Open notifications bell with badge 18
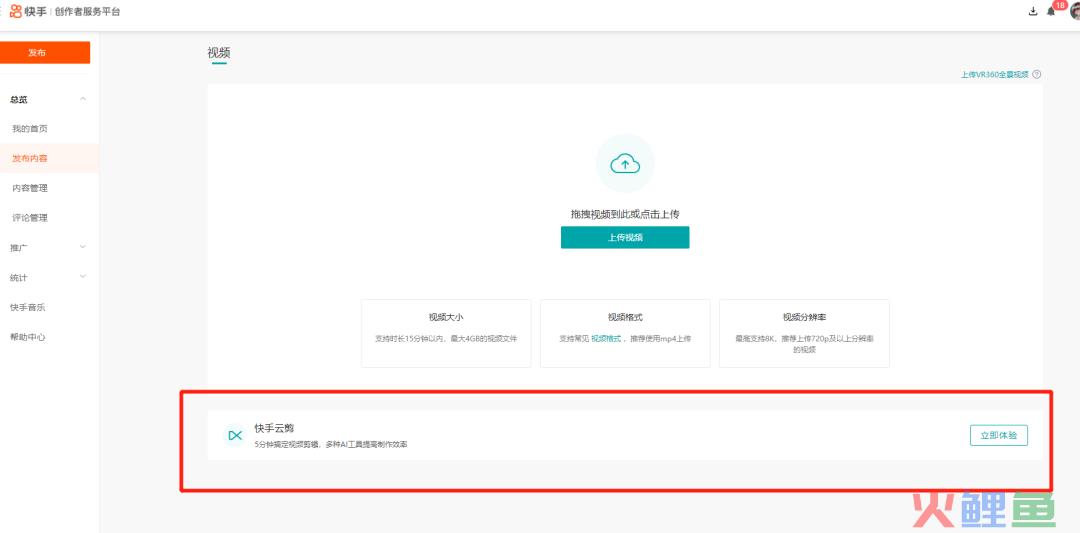 pos(1051,11)
